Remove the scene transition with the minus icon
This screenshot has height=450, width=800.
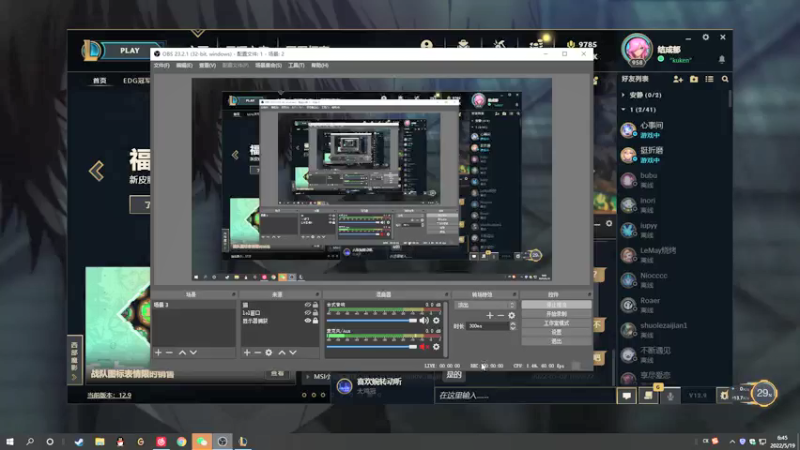click(x=501, y=316)
